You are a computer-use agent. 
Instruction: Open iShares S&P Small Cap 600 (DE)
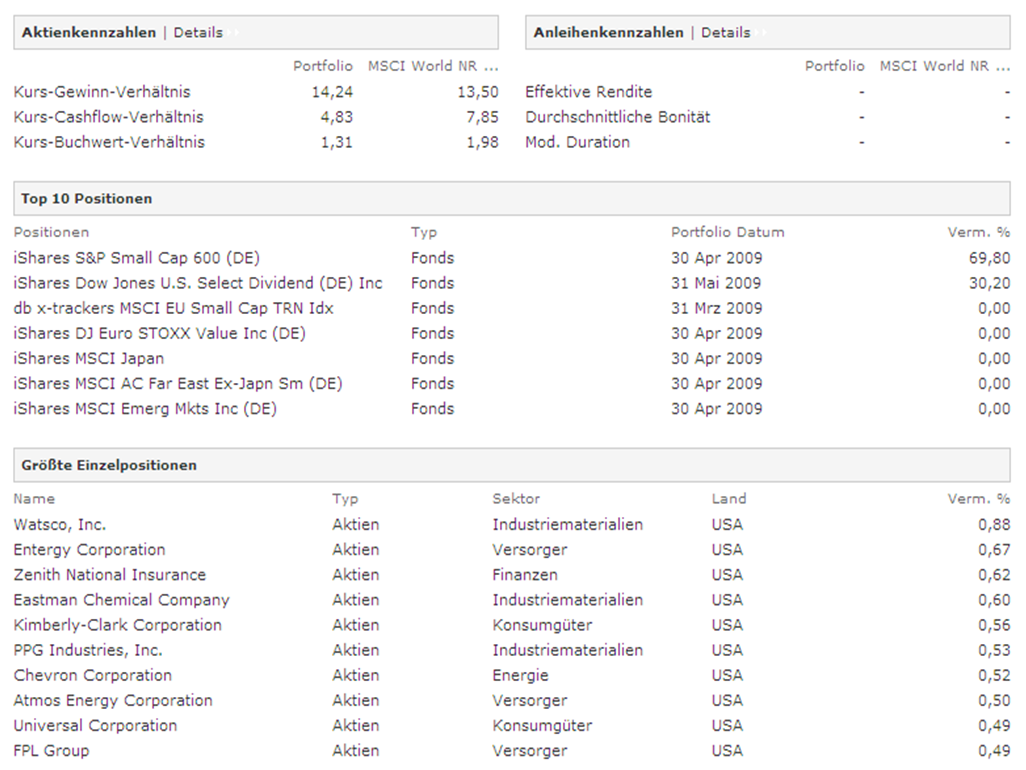(x=137, y=258)
